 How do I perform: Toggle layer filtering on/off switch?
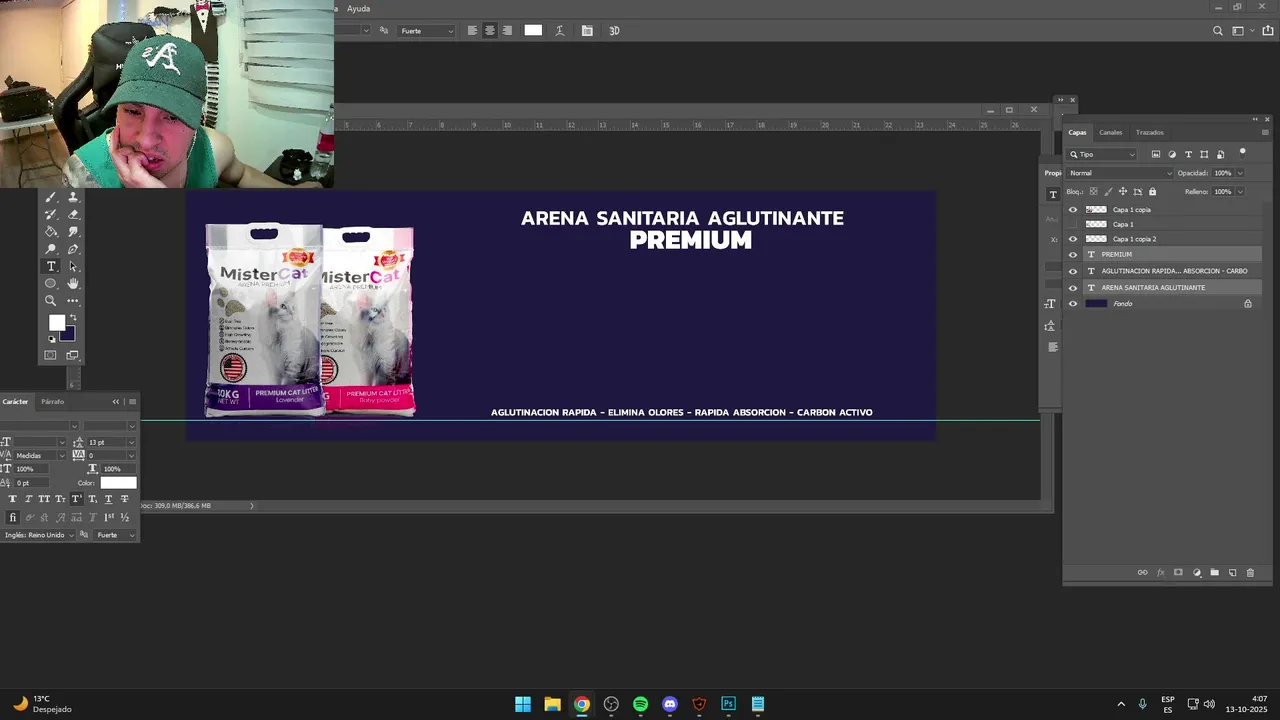coord(1243,153)
